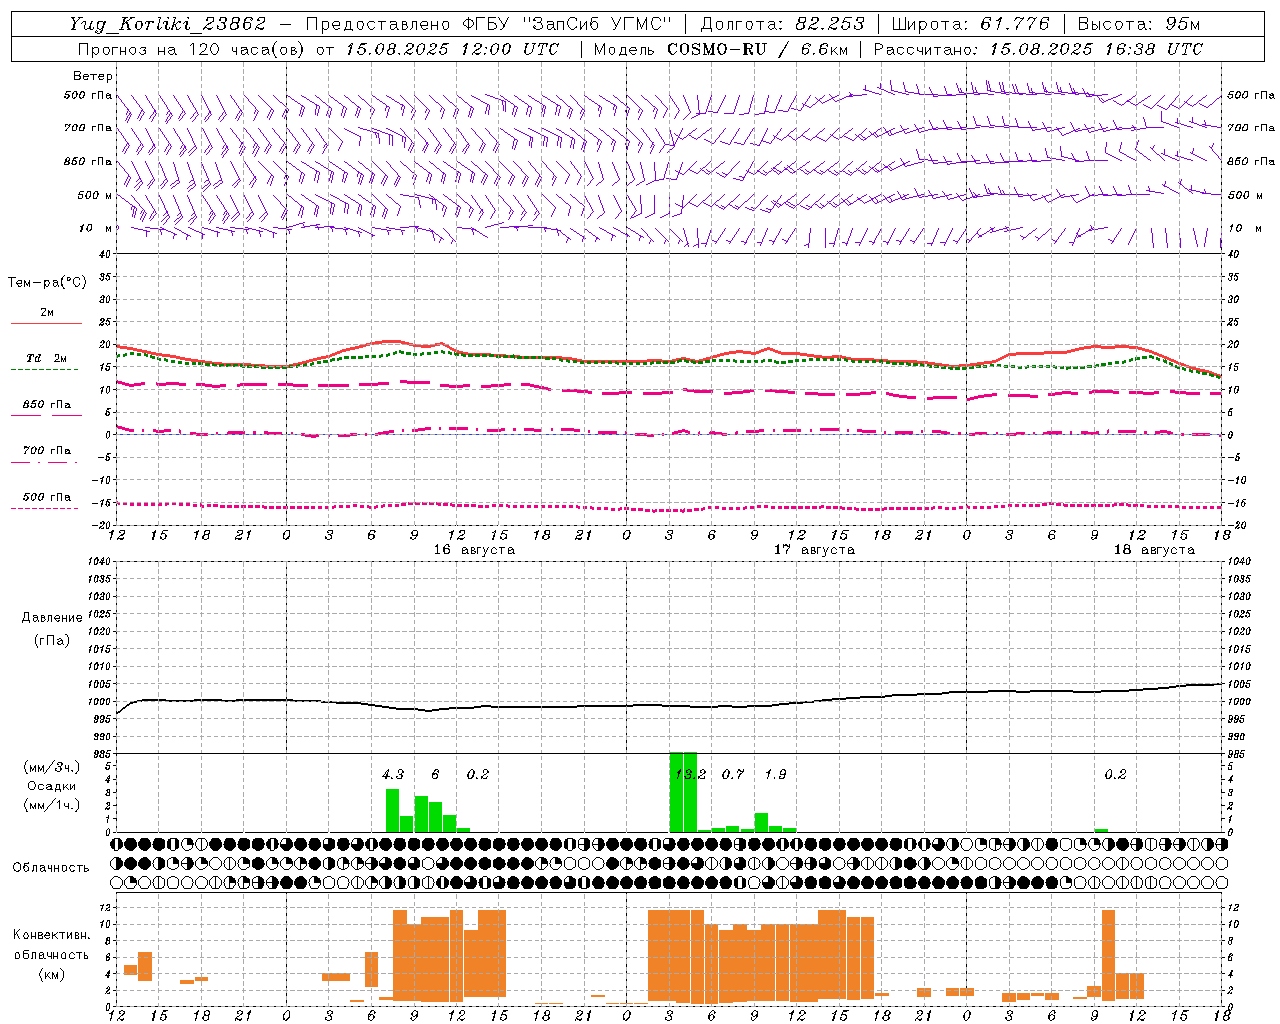Click the '700 гПа' dash-dot temperature legend entry

point(46,451)
